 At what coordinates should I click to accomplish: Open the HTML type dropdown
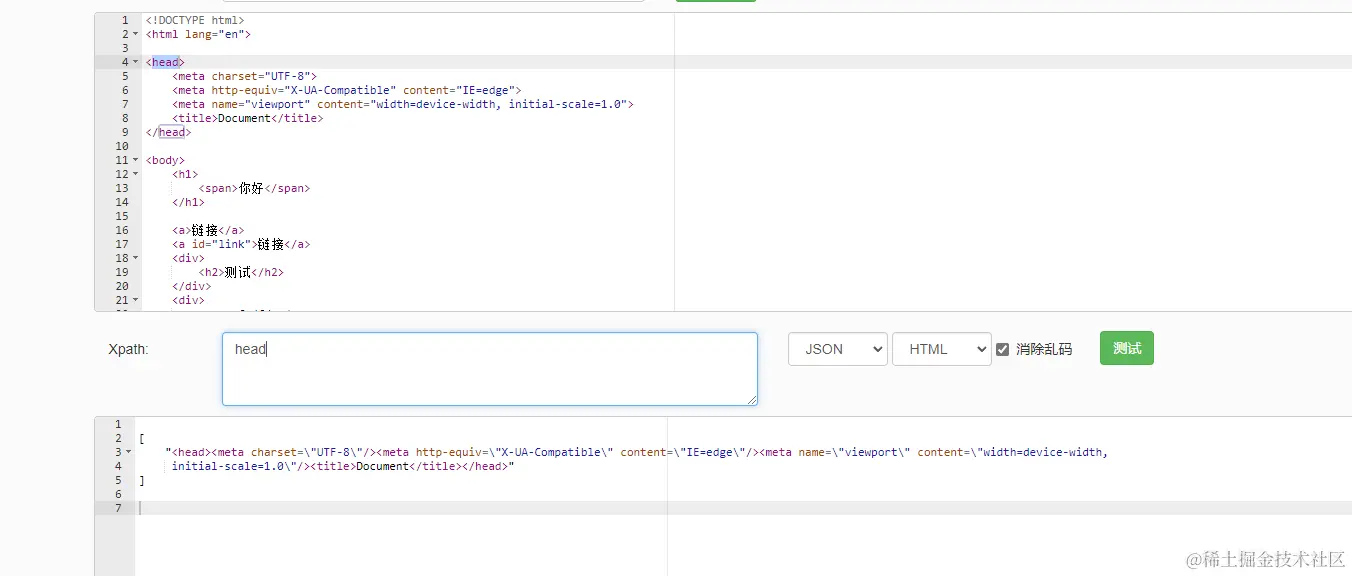click(x=941, y=349)
